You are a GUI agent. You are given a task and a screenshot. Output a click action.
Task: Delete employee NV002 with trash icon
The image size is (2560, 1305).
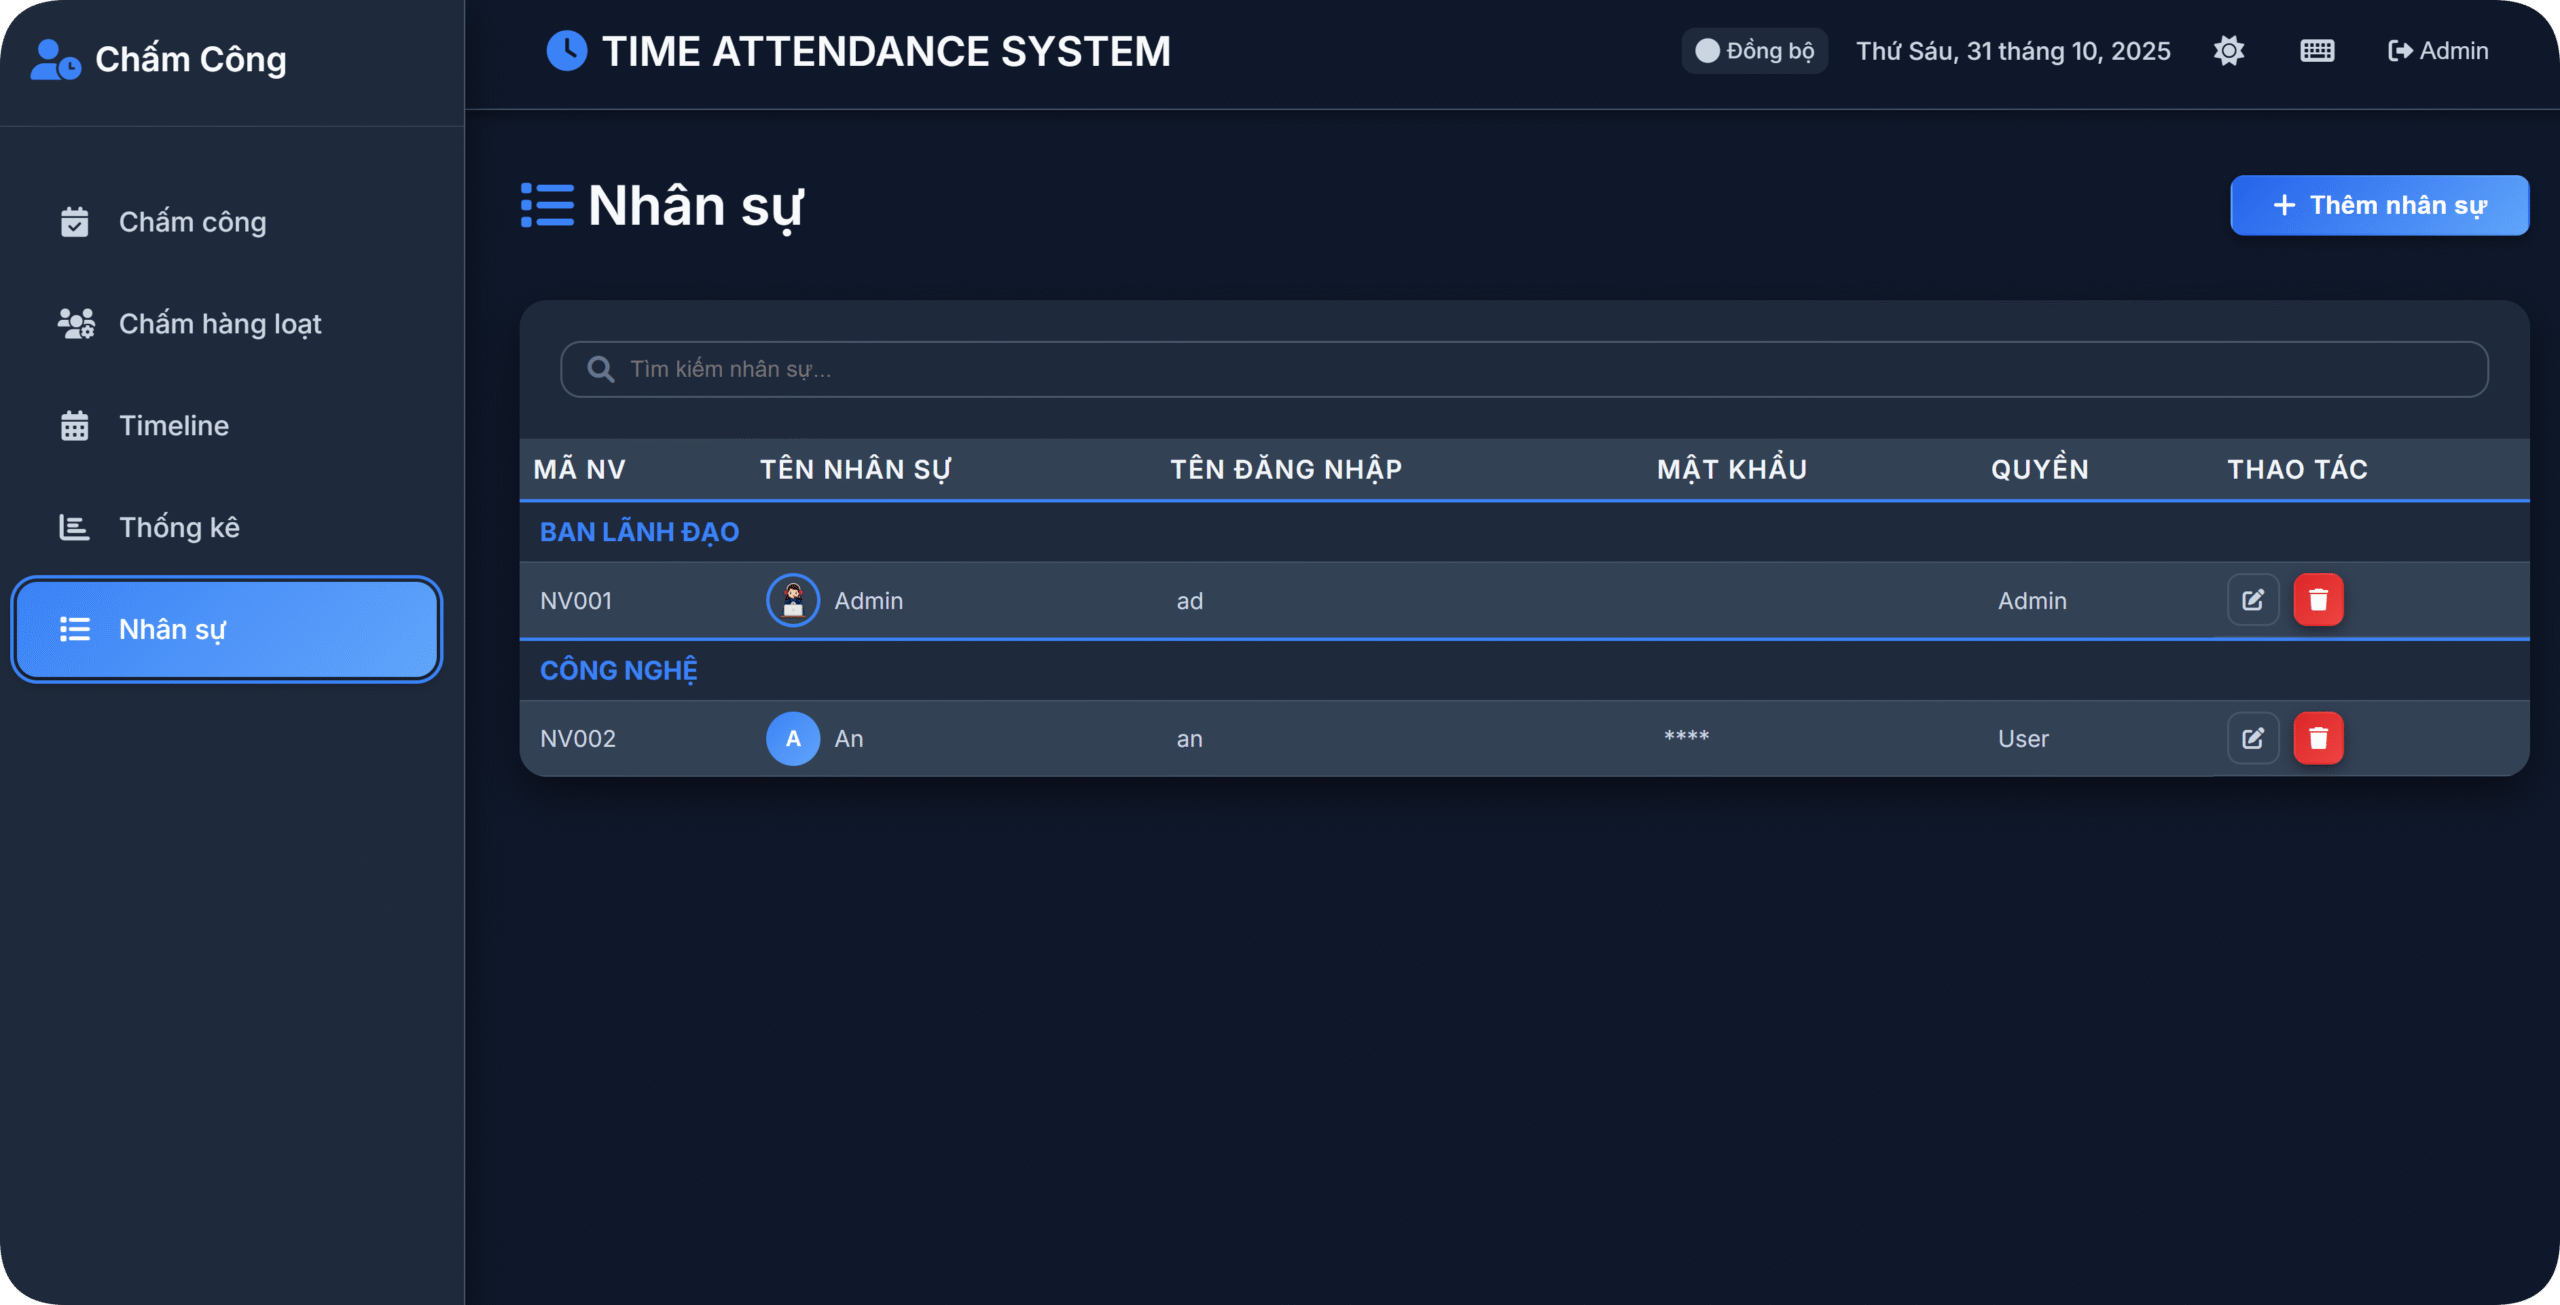(x=2318, y=738)
